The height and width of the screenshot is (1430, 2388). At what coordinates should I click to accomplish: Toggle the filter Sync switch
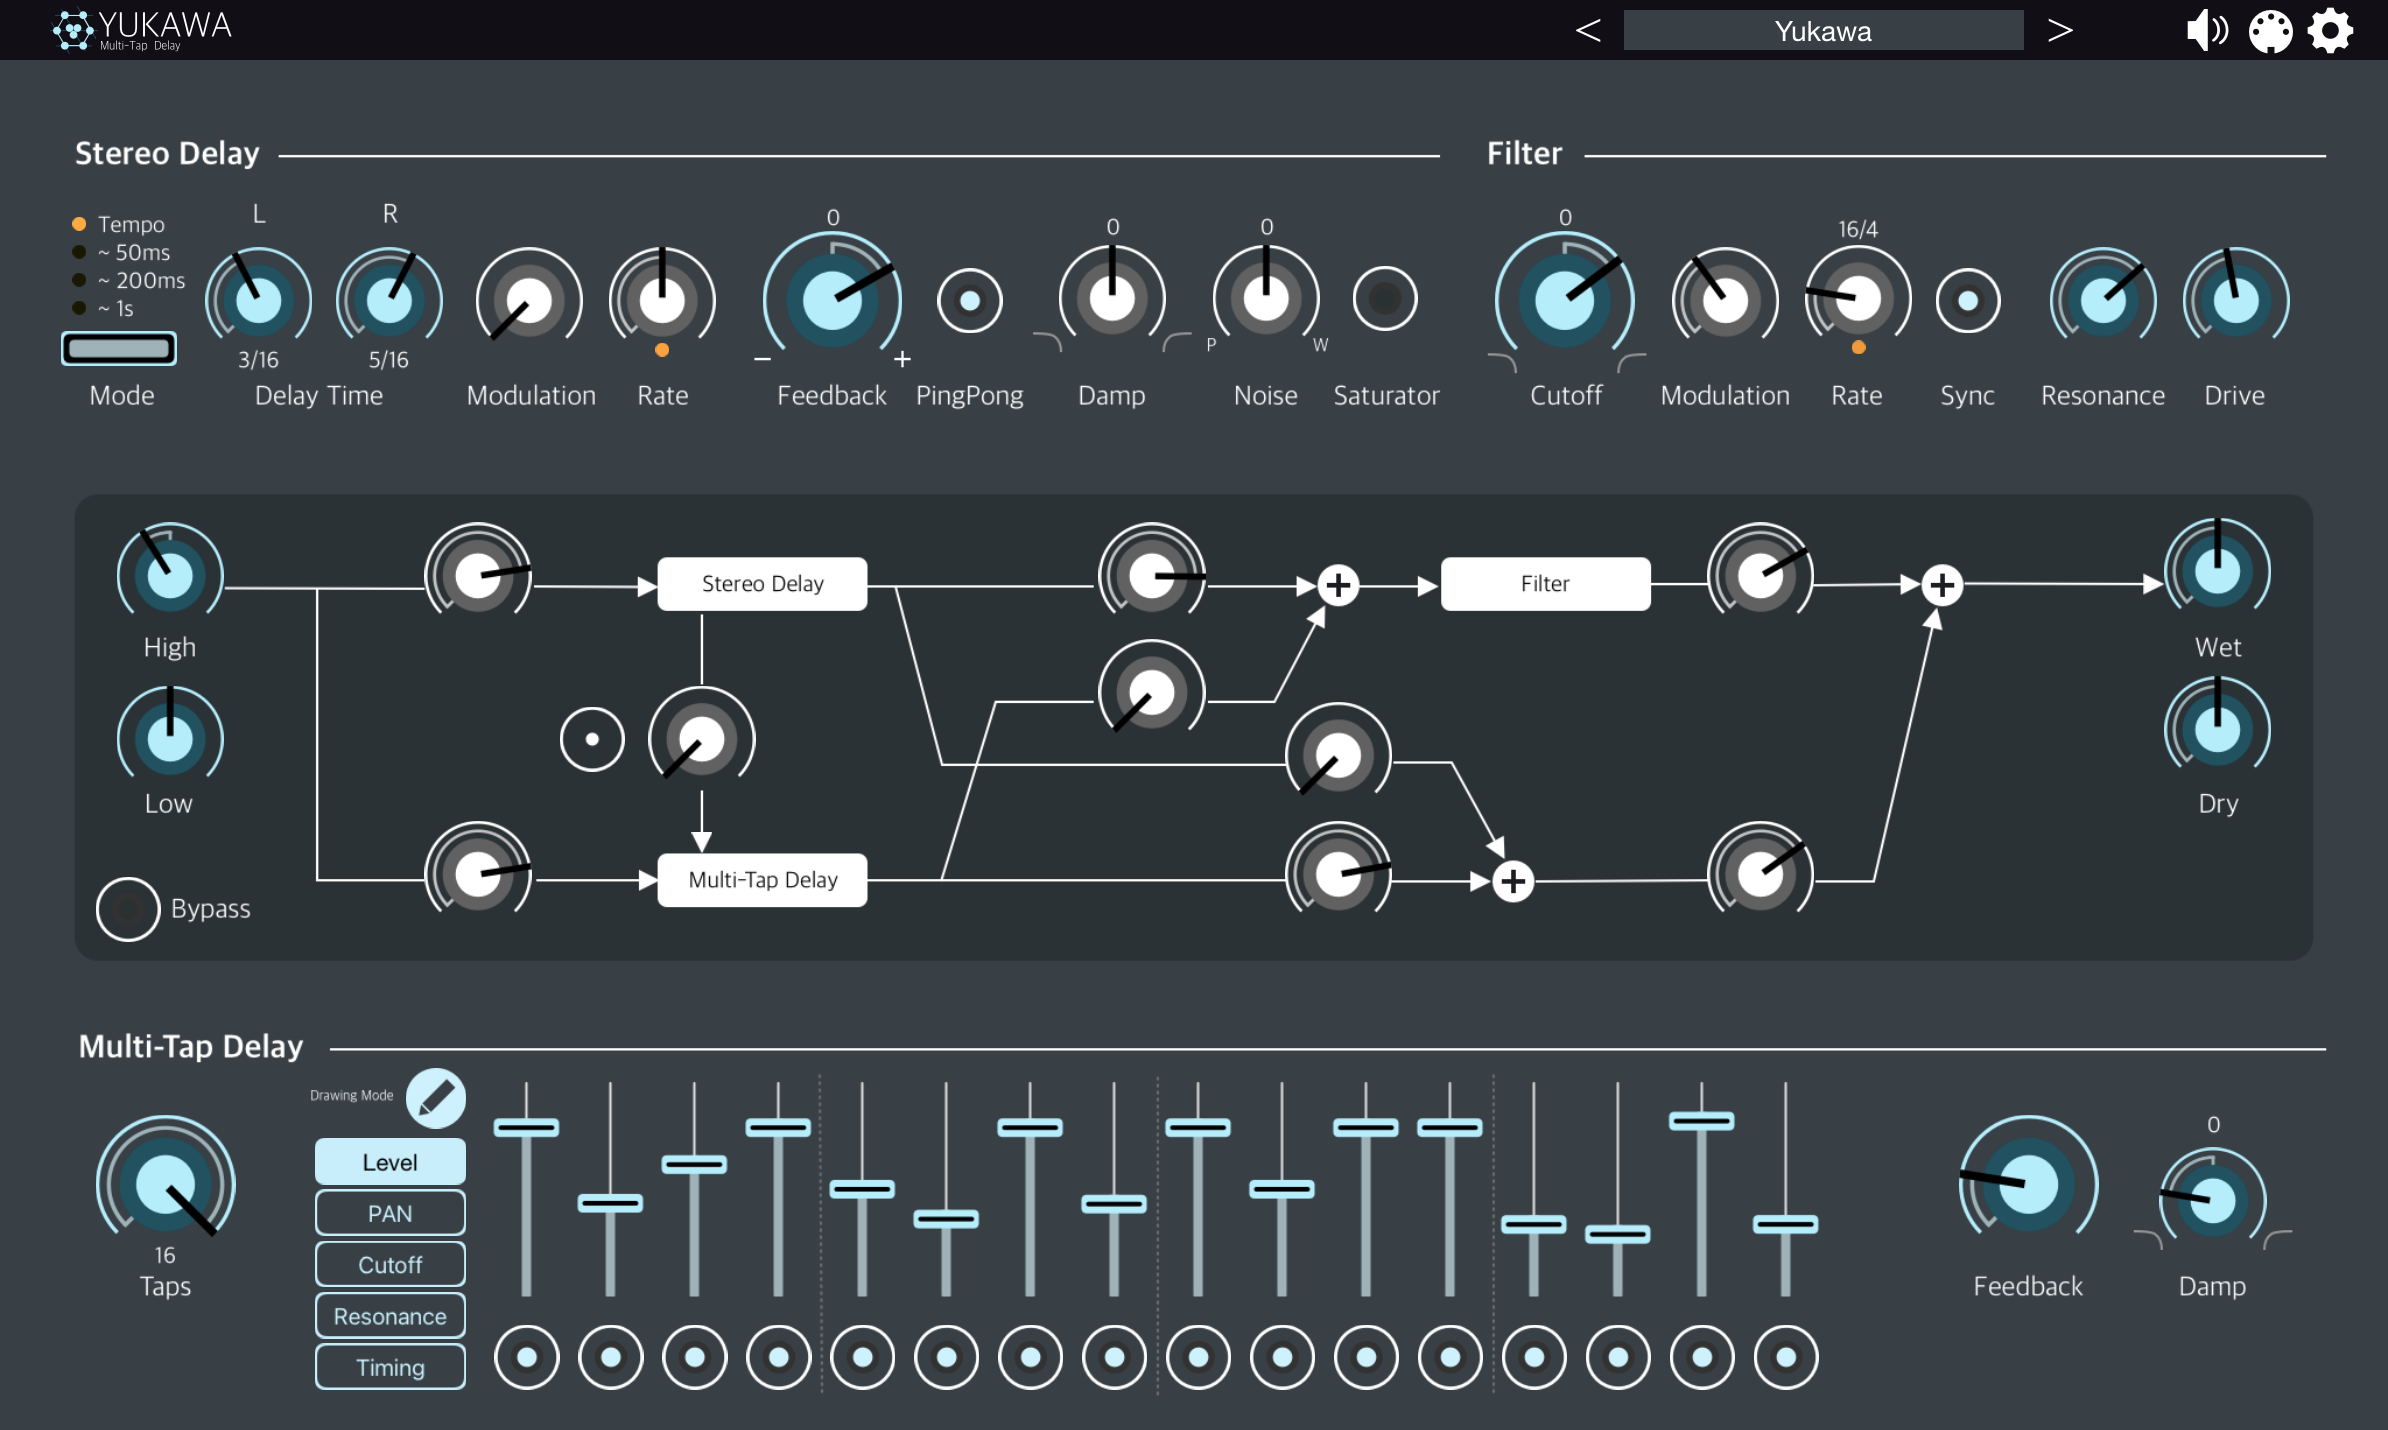click(1967, 300)
